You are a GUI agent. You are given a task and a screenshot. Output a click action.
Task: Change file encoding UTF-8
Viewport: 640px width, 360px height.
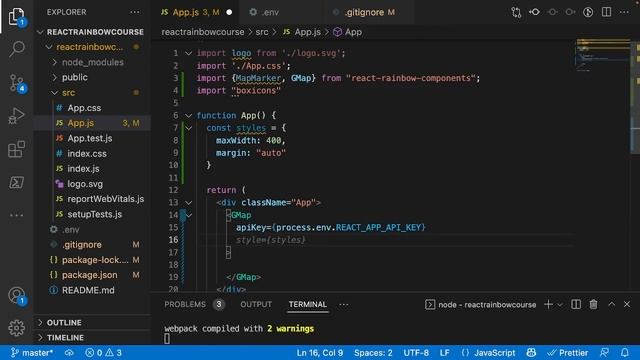pyautogui.click(x=416, y=353)
